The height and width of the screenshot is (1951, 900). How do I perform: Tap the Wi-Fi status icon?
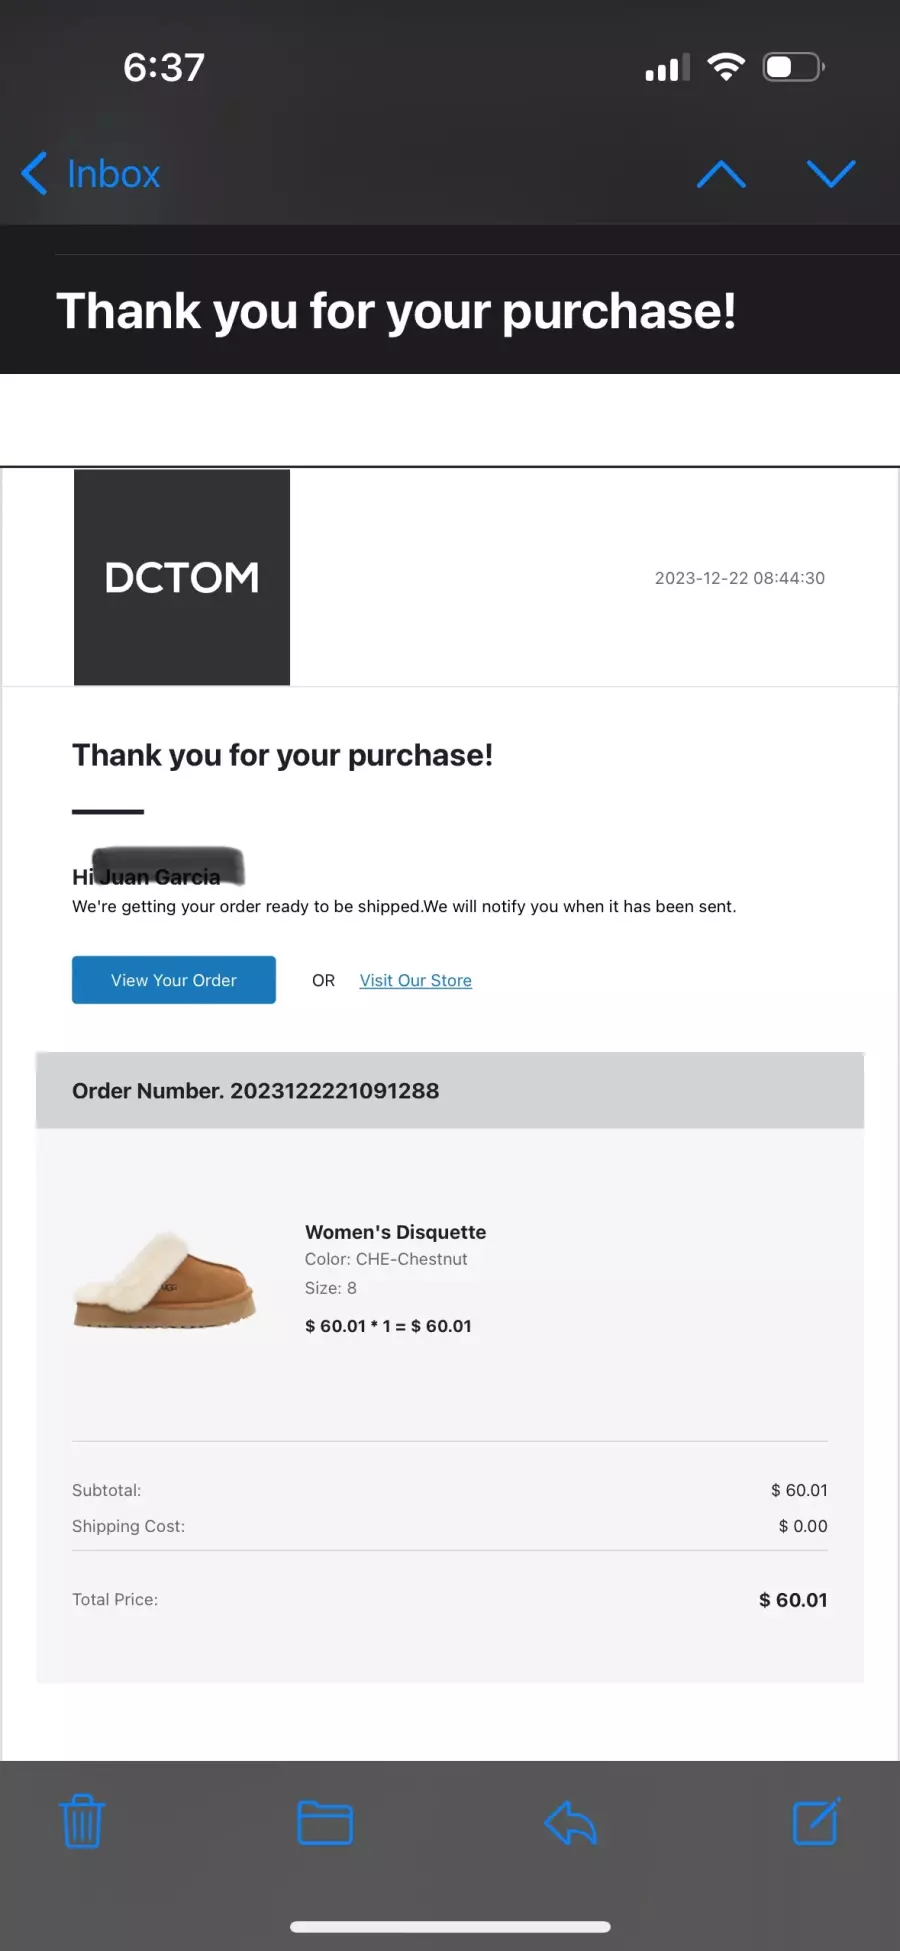726,66
